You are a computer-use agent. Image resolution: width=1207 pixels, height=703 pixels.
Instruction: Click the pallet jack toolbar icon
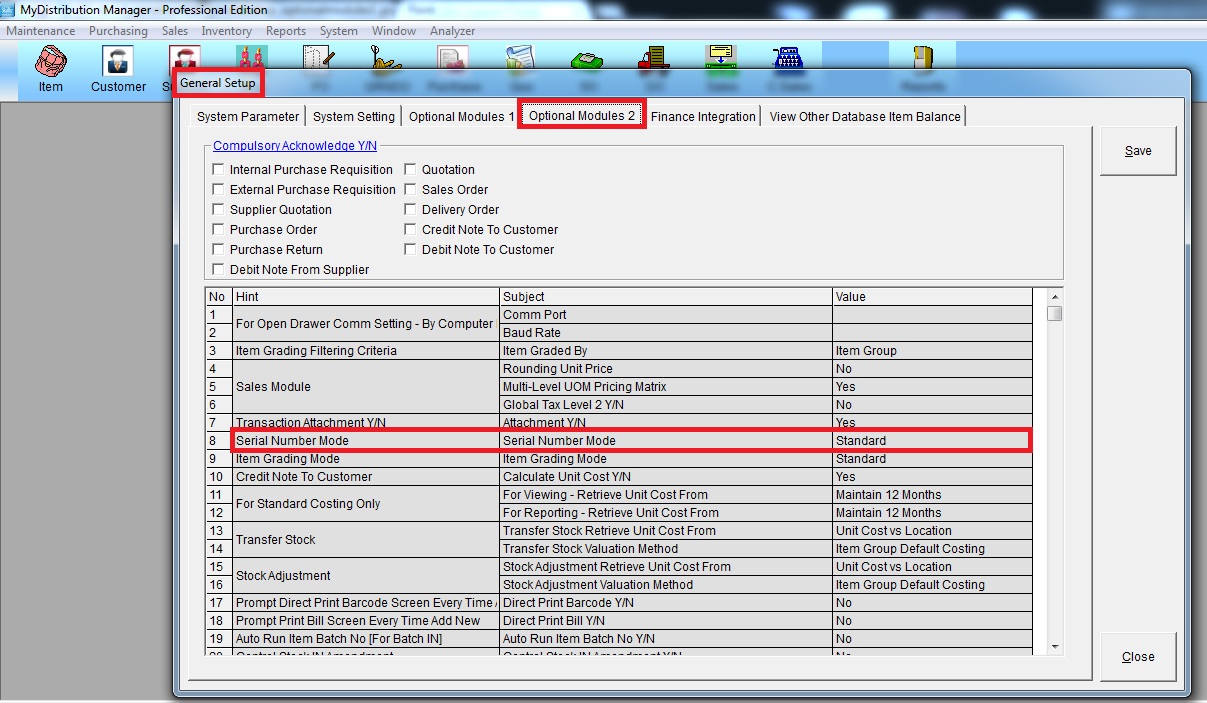pyautogui.click(x=384, y=58)
